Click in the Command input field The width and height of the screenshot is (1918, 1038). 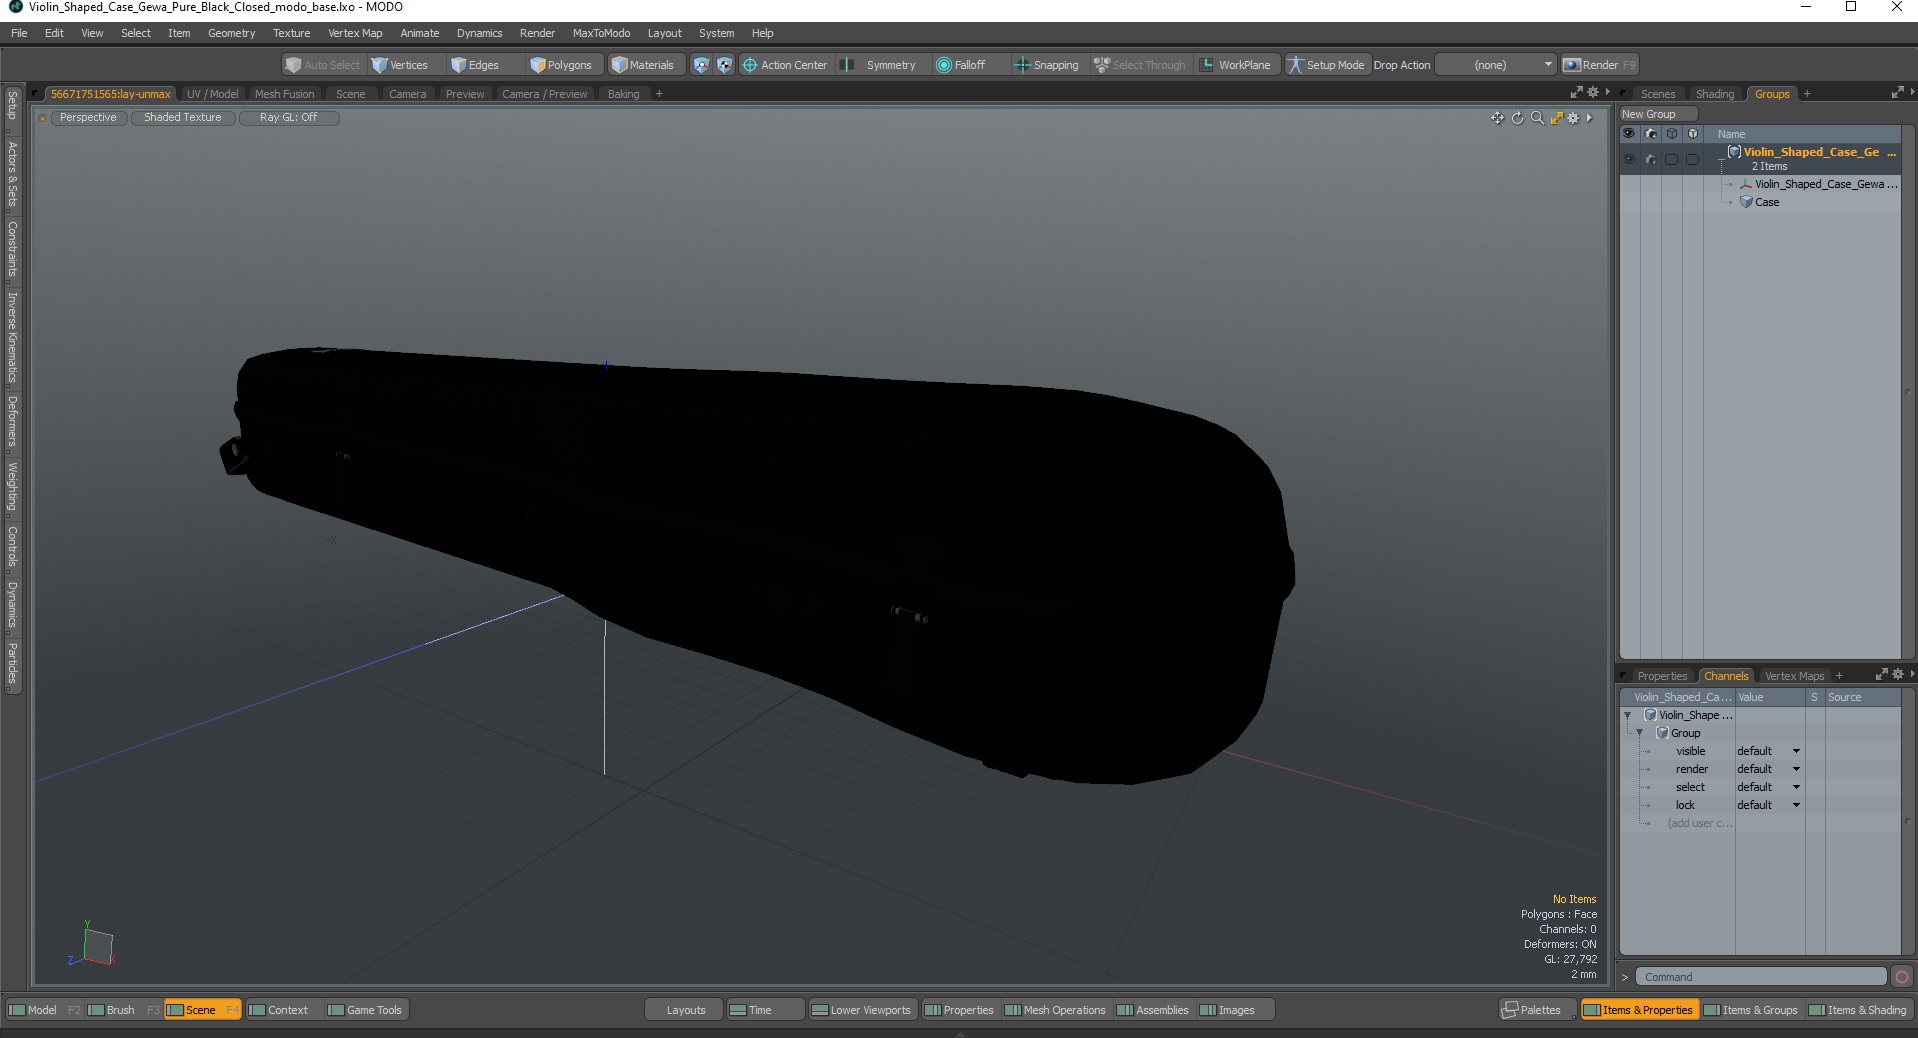pos(1761,977)
